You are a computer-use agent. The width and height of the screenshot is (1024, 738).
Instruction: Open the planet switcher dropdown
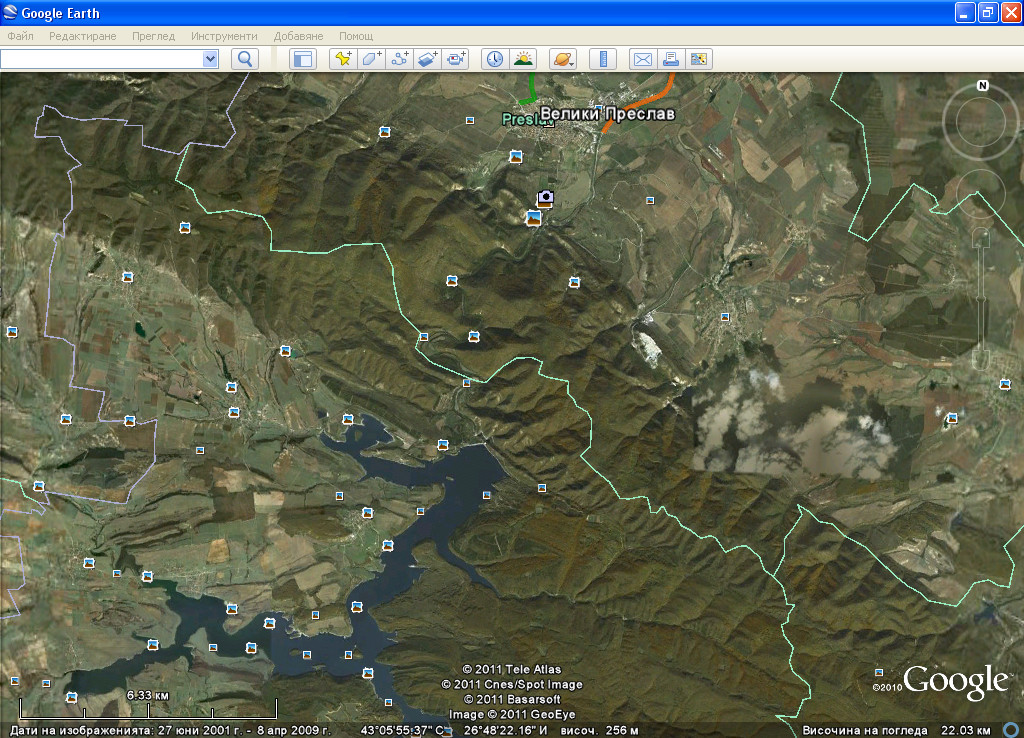click(562, 59)
